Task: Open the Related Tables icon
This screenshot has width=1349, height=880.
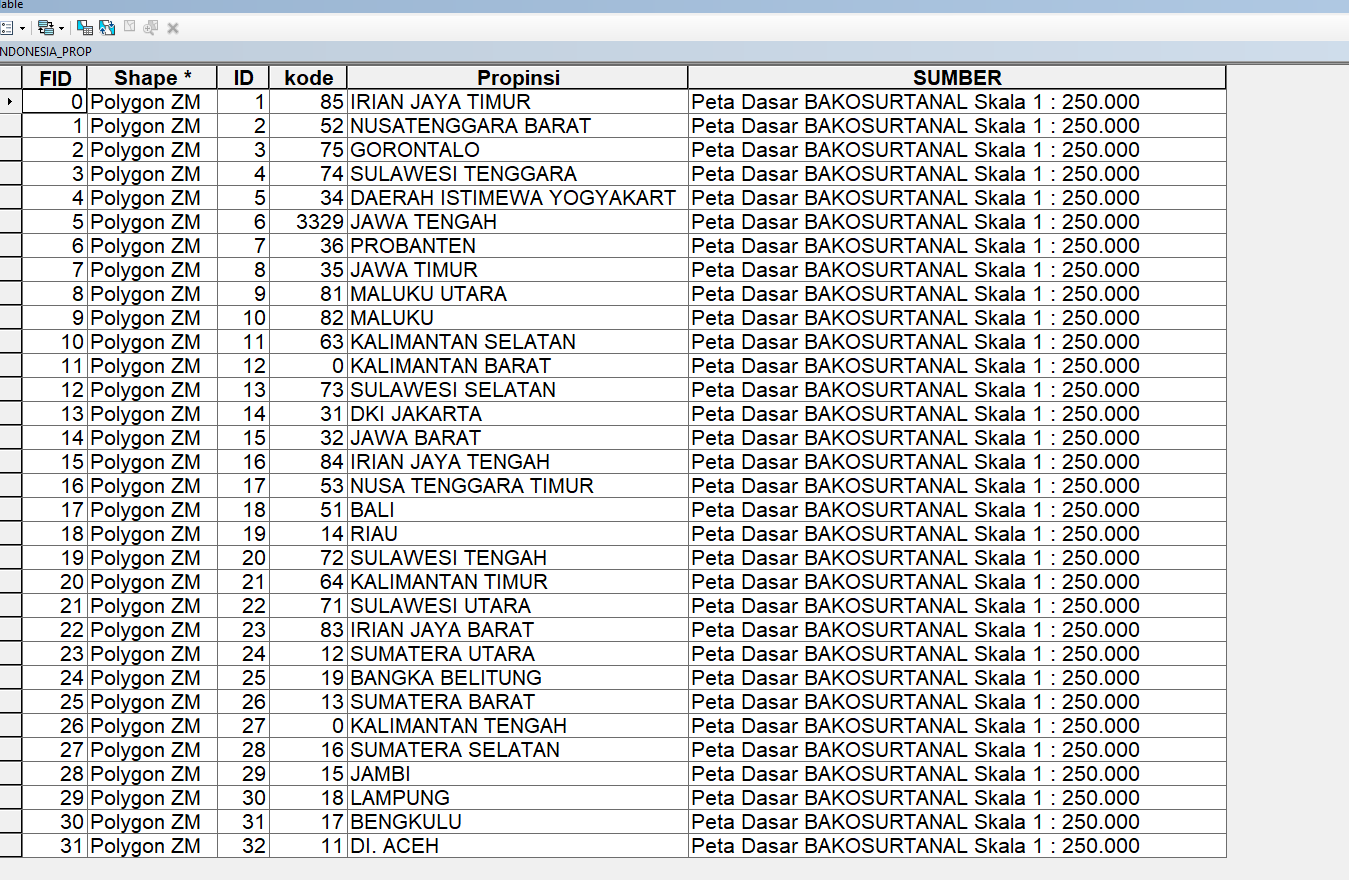Action: tap(46, 28)
